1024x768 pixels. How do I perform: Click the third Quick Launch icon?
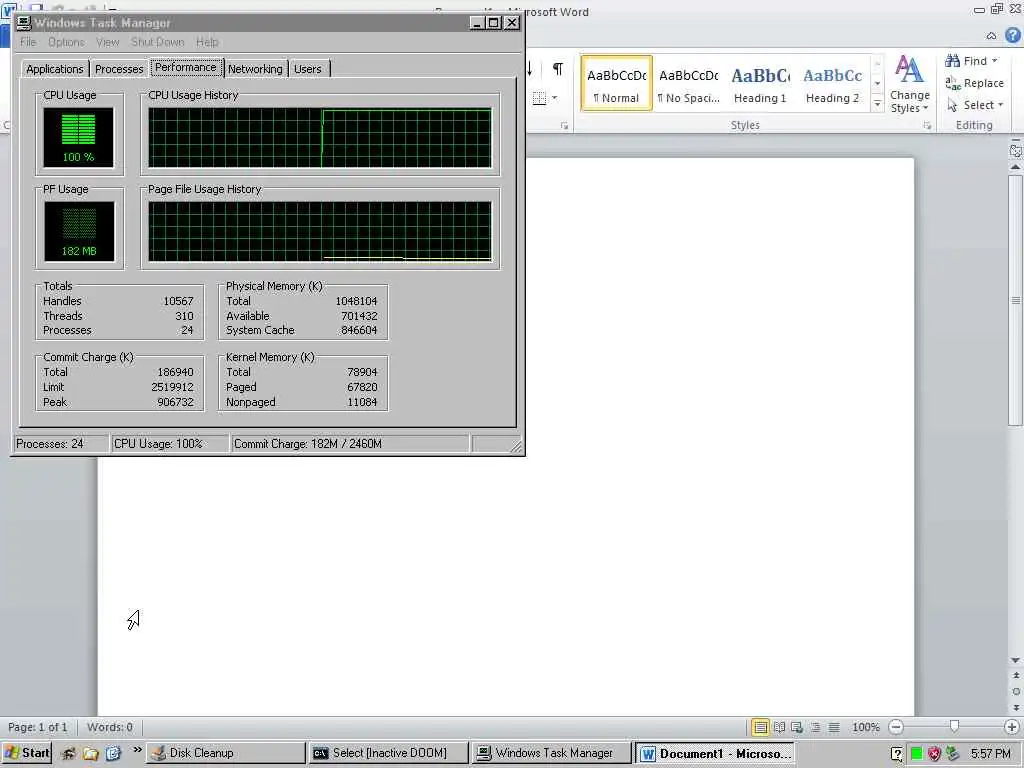113,753
